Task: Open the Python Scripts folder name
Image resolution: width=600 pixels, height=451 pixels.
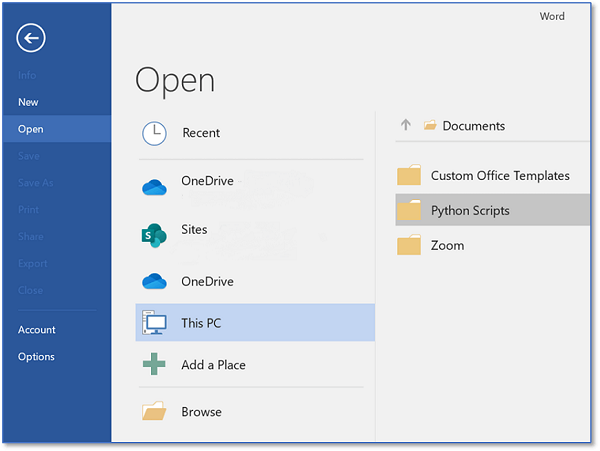Action: coord(470,211)
